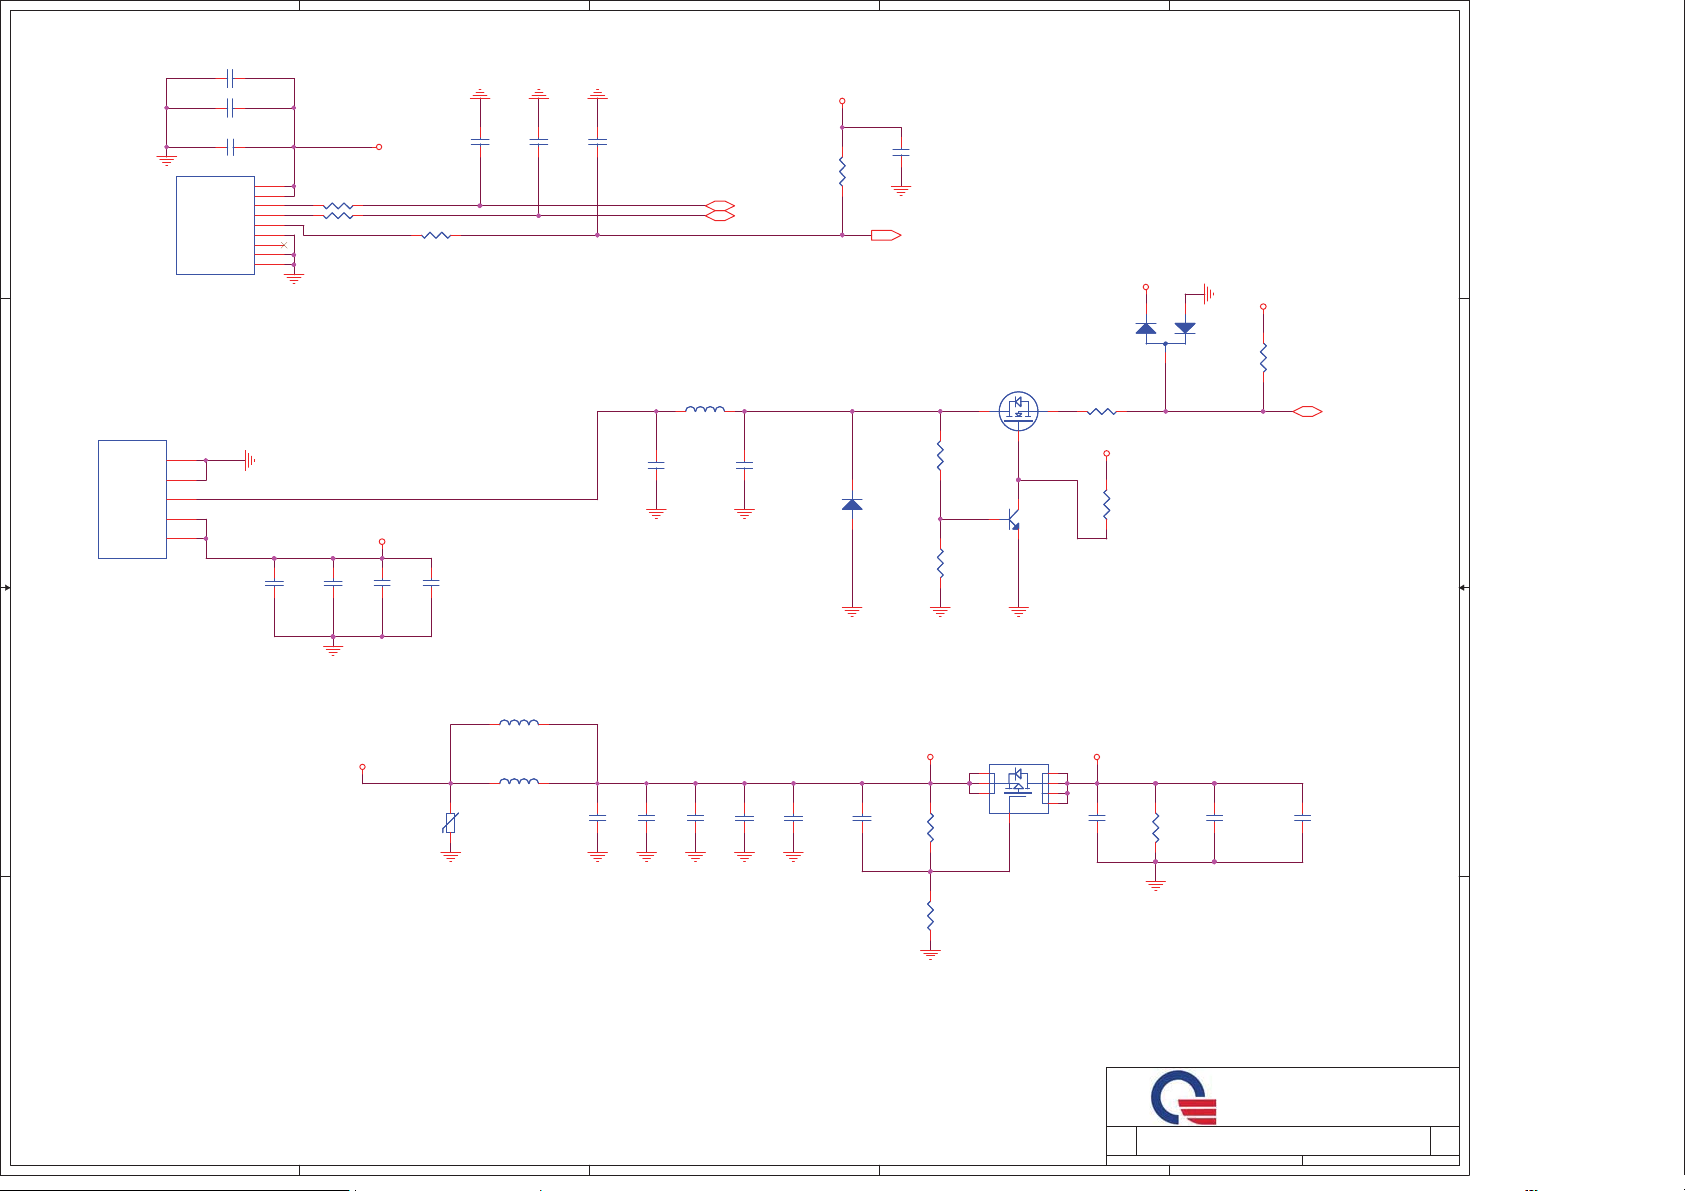
Task: Select the resistor on the third signal line at top
Action: (436, 235)
